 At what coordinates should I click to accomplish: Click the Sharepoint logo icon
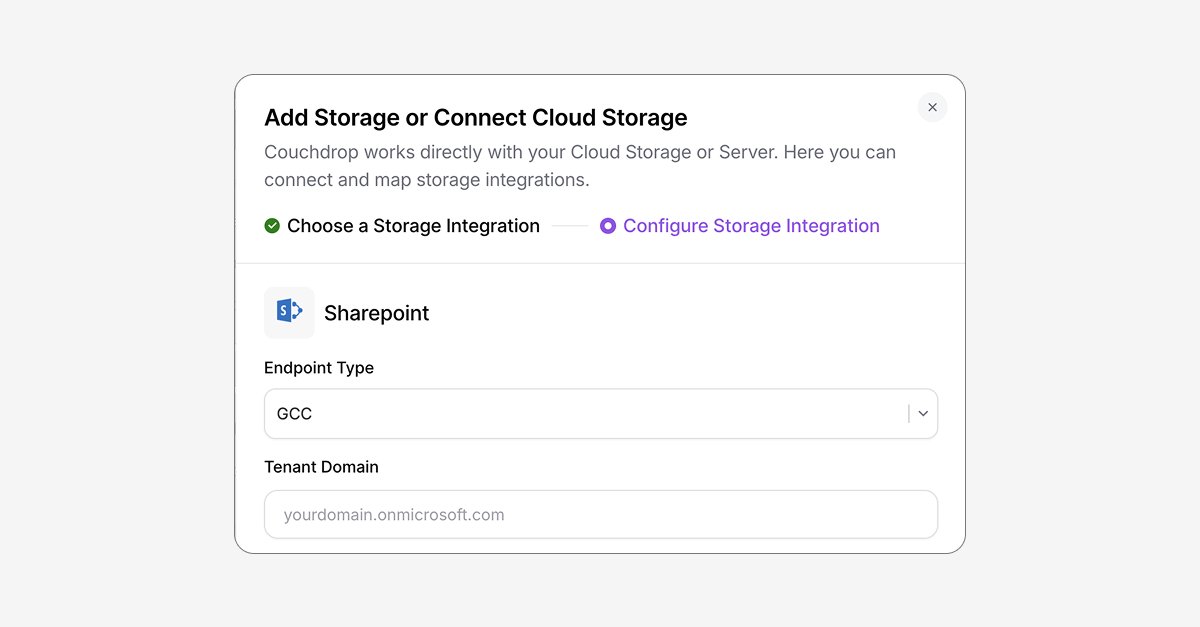[x=289, y=313]
